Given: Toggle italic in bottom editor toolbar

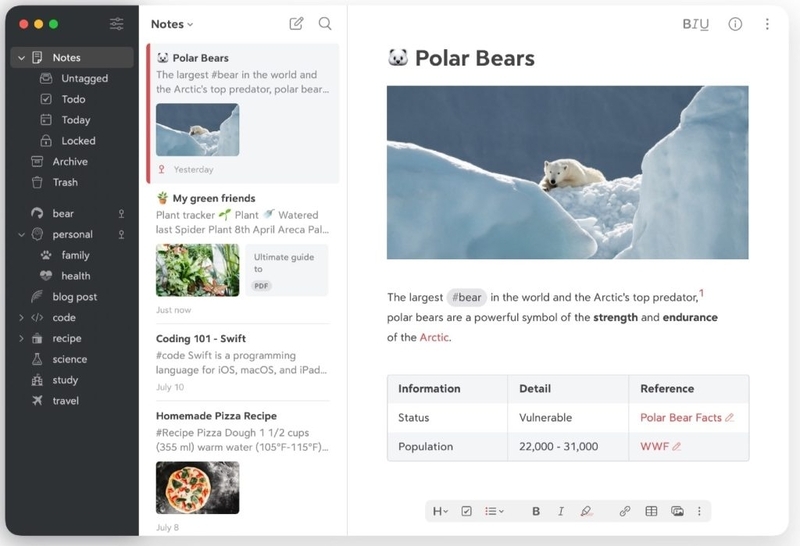Looking at the screenshot, I should pyautogui.click(x=561, y=511).
